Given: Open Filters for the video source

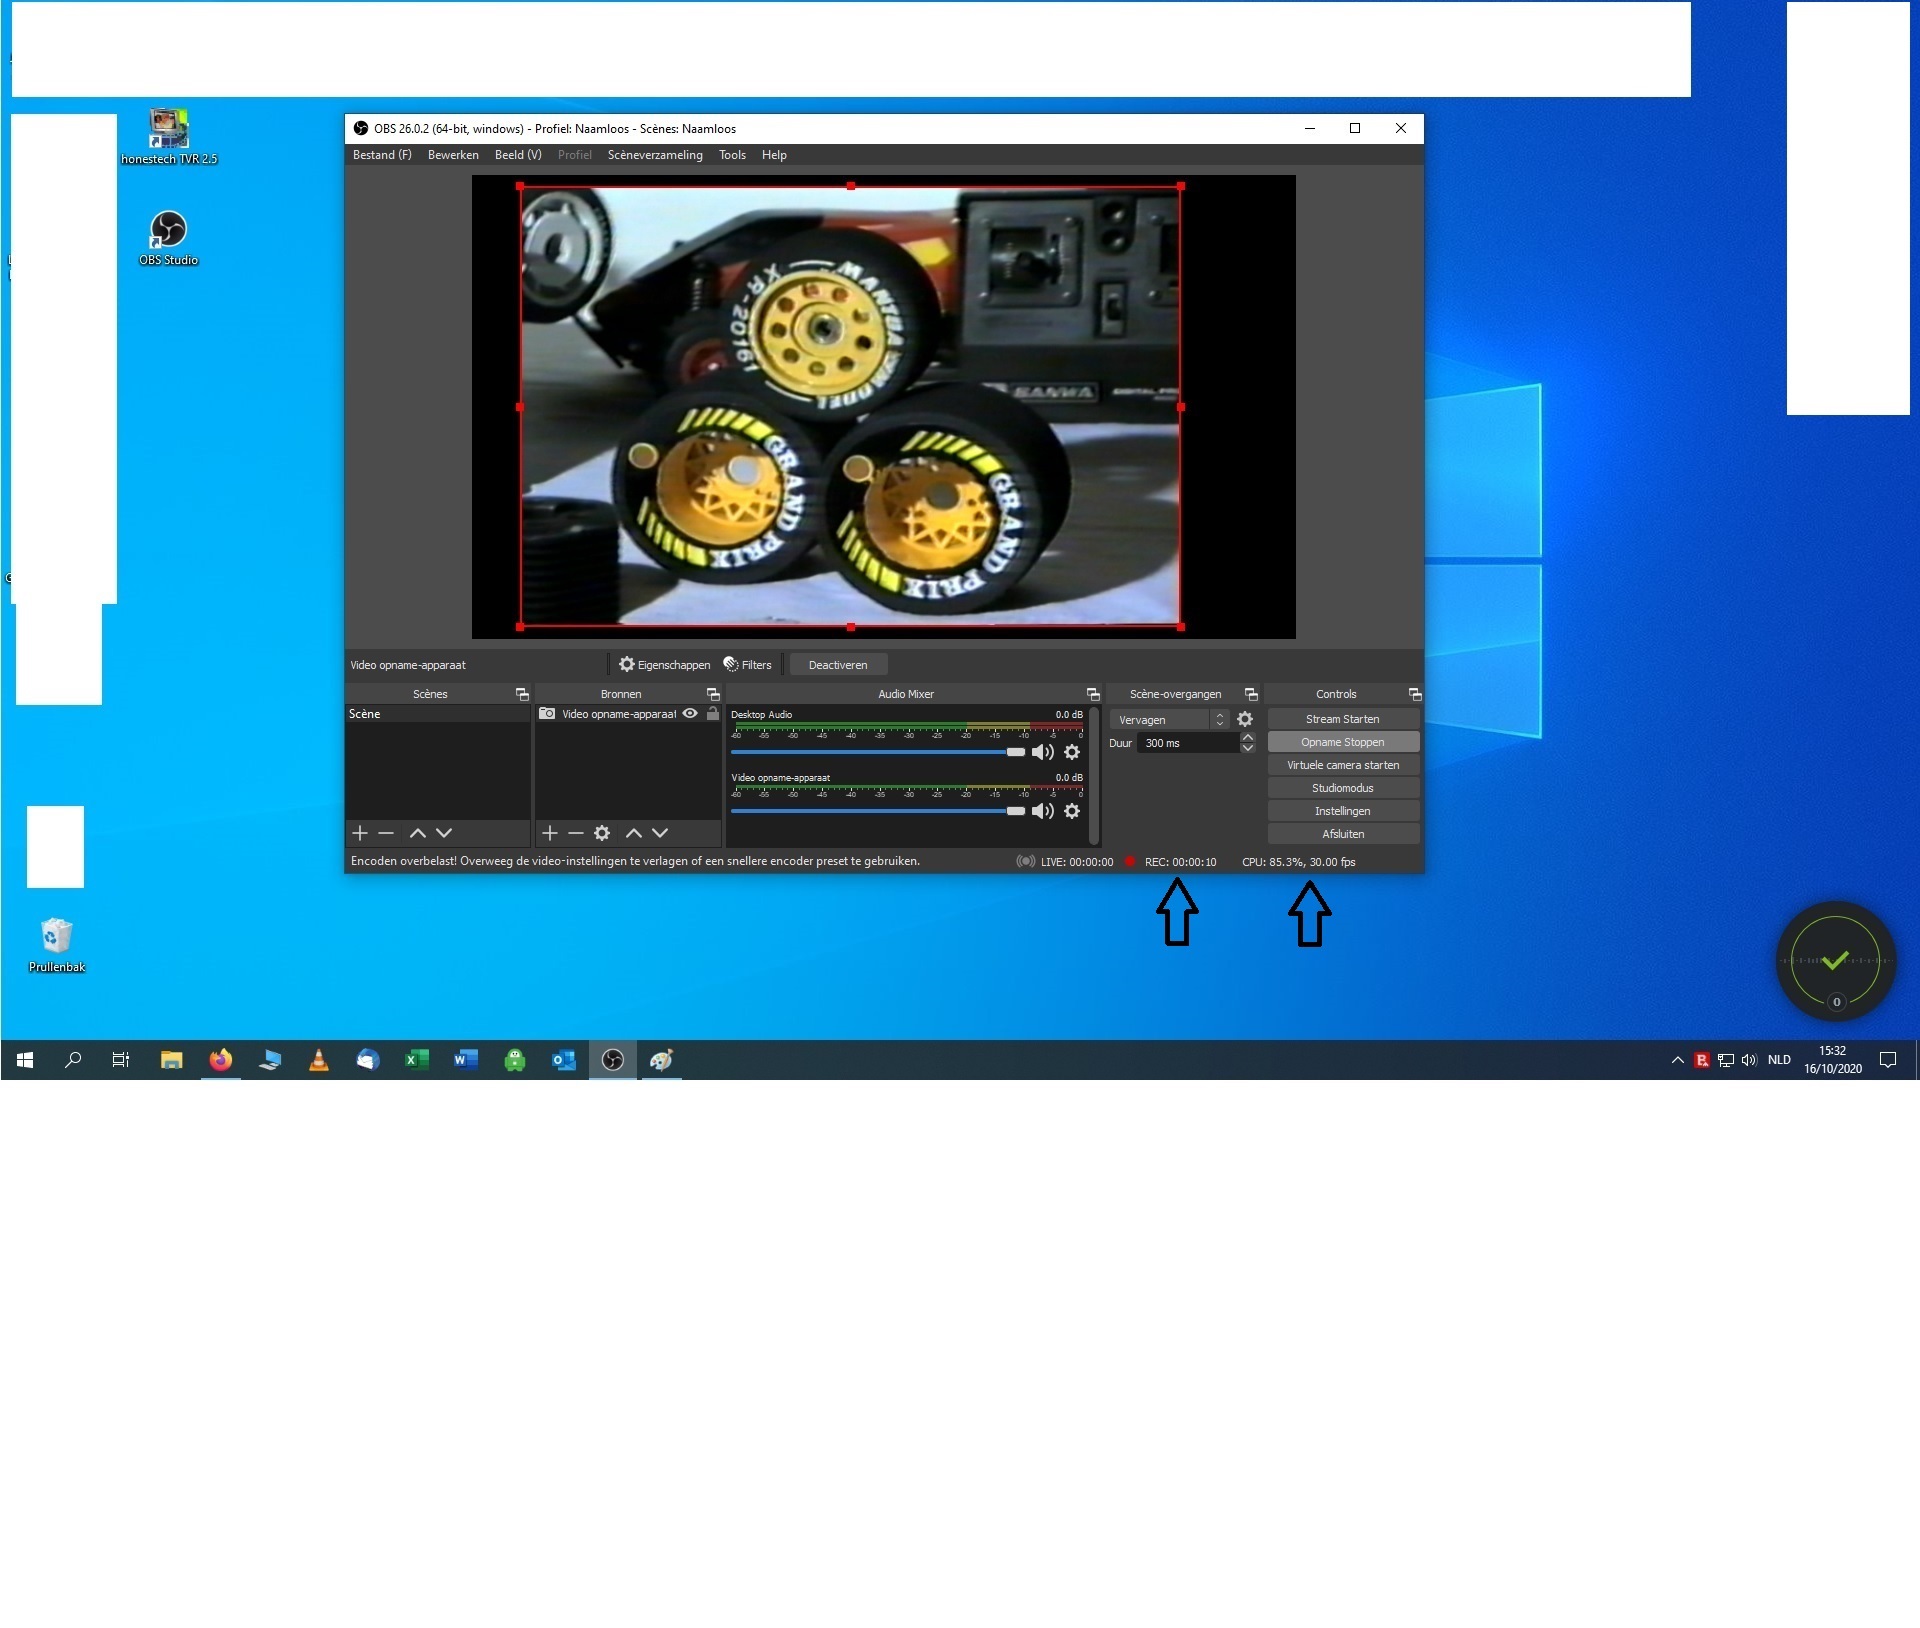Looking at the screenshot, I should [x=747, y=665].
